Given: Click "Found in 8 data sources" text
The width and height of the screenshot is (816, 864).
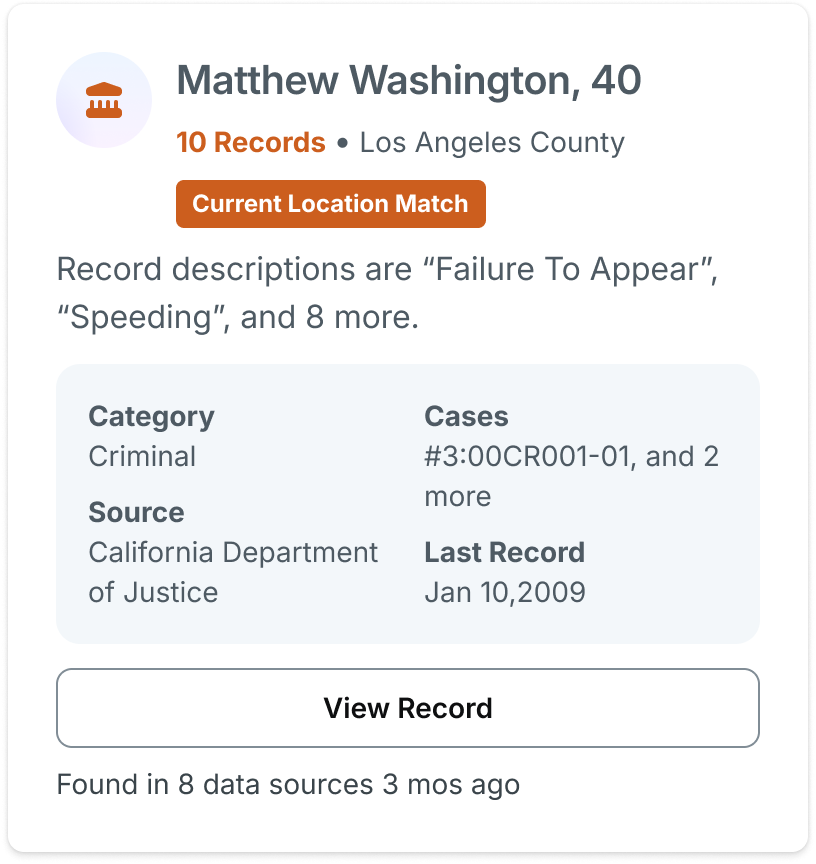Looking at the screenshot, I should pyautogui.click(x=215, y=784).
